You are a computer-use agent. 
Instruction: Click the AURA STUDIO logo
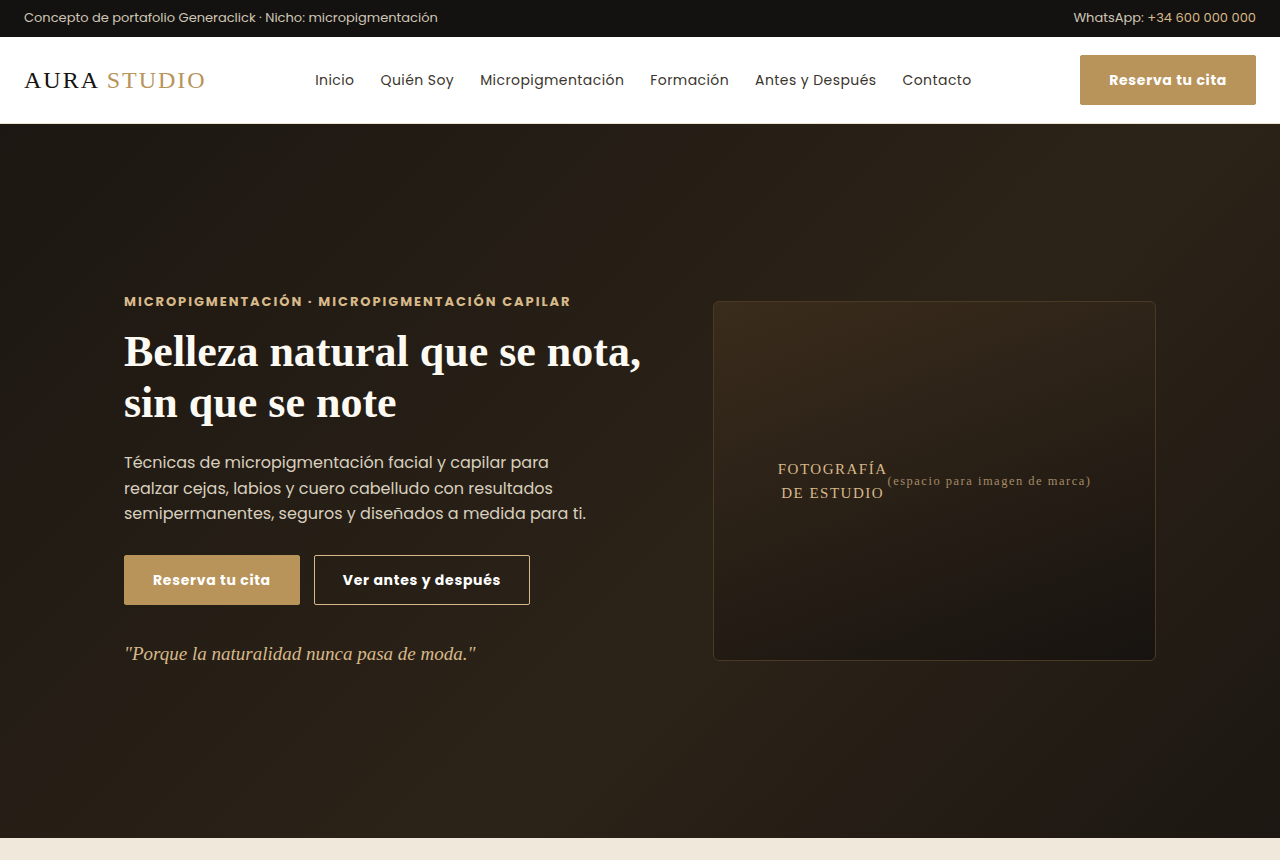(115, 80)
